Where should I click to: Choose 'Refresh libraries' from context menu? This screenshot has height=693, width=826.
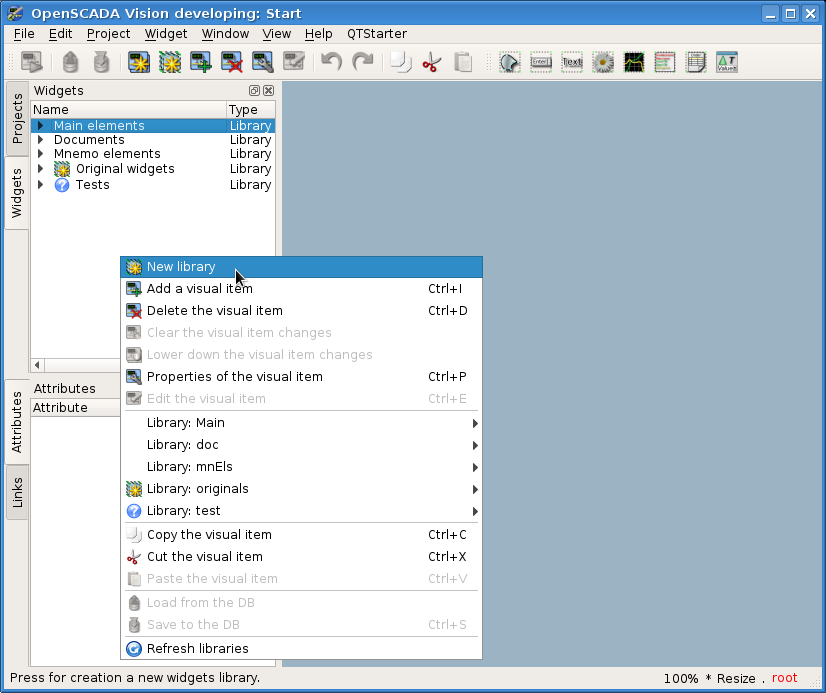[x=301, y=649]
